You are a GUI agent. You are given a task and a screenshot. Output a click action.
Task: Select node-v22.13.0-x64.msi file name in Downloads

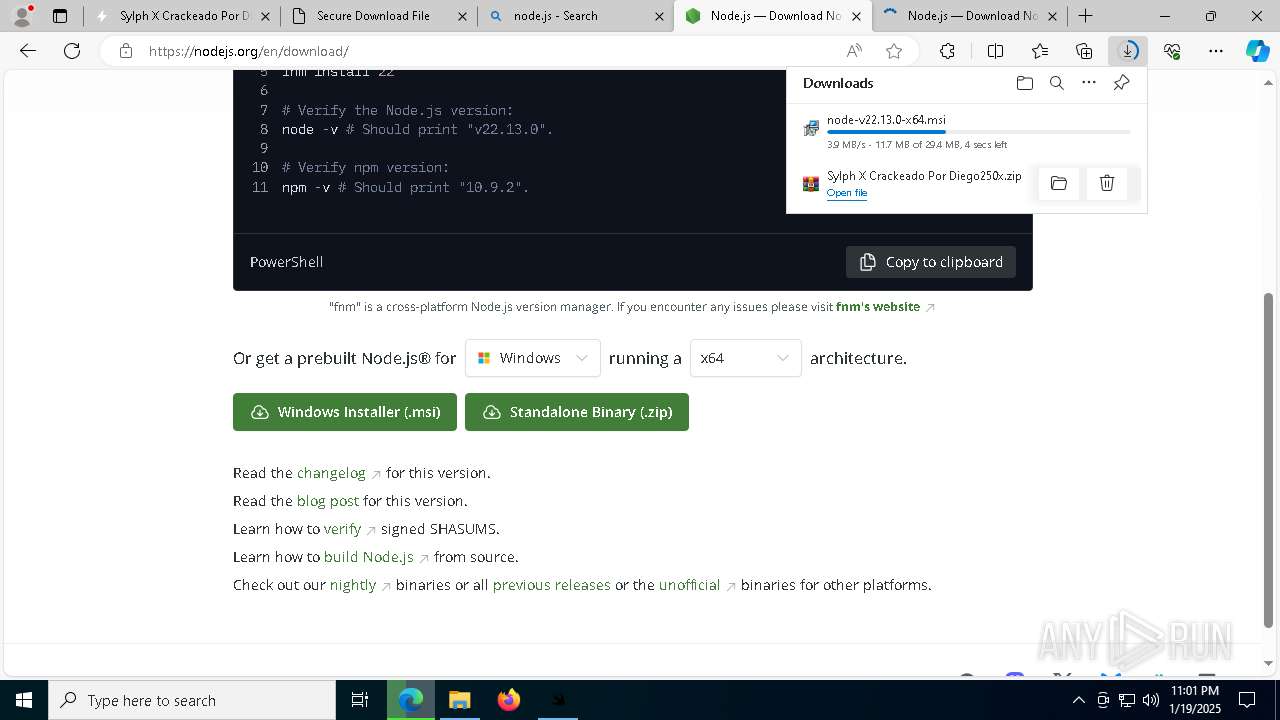point(886,120)
